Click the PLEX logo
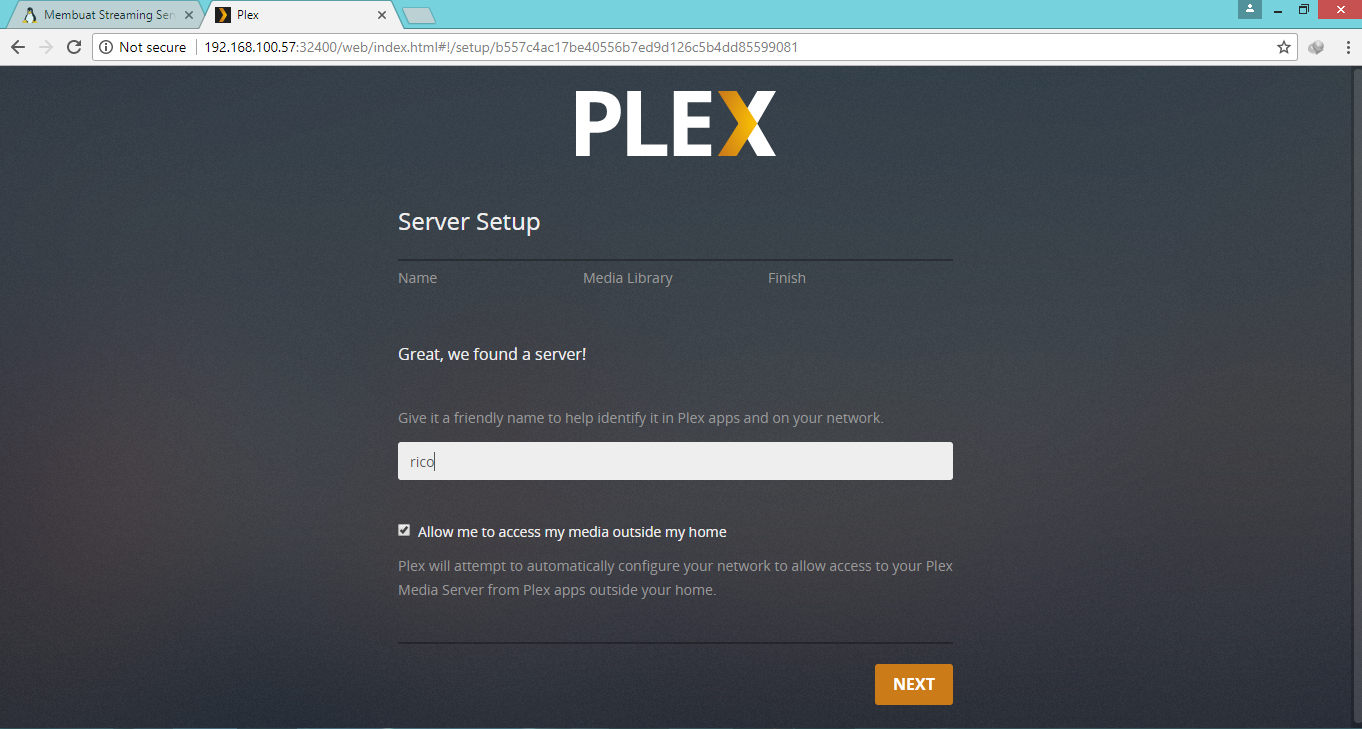1362x729 pixels. point(675,124)
